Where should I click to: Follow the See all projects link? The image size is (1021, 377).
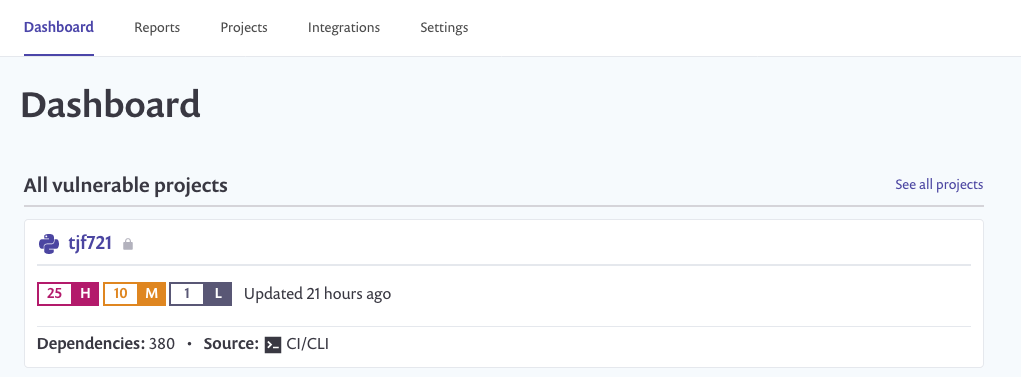[x=939, y=184]
